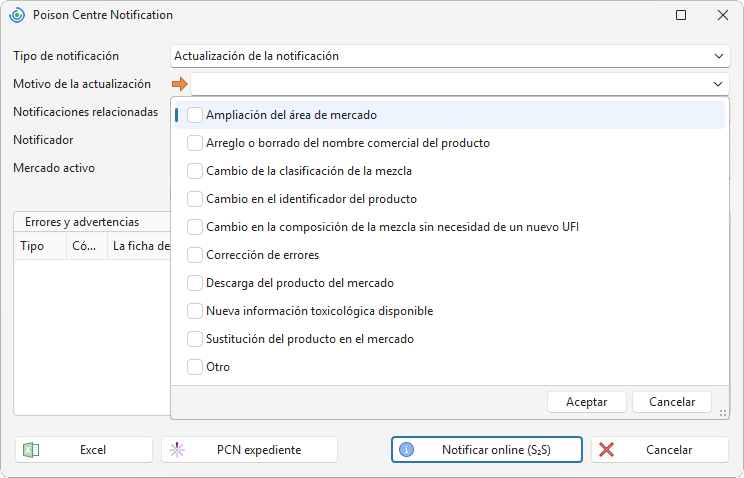Click Cancelar inside the dropdown popup
Viewport: 744px width, 478px height.
coord(672,402)
